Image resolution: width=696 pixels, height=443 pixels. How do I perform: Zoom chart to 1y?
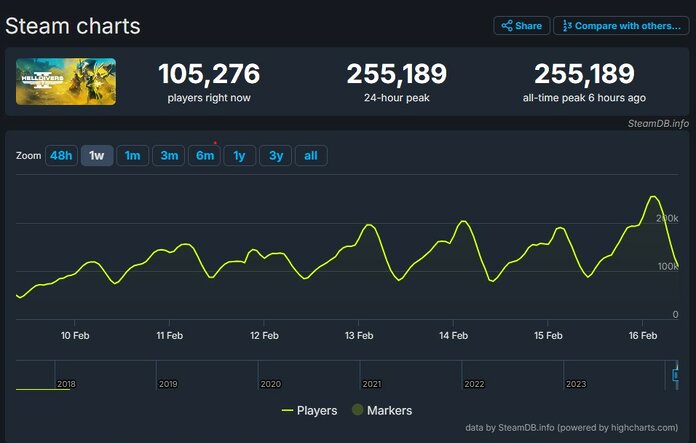239,156
